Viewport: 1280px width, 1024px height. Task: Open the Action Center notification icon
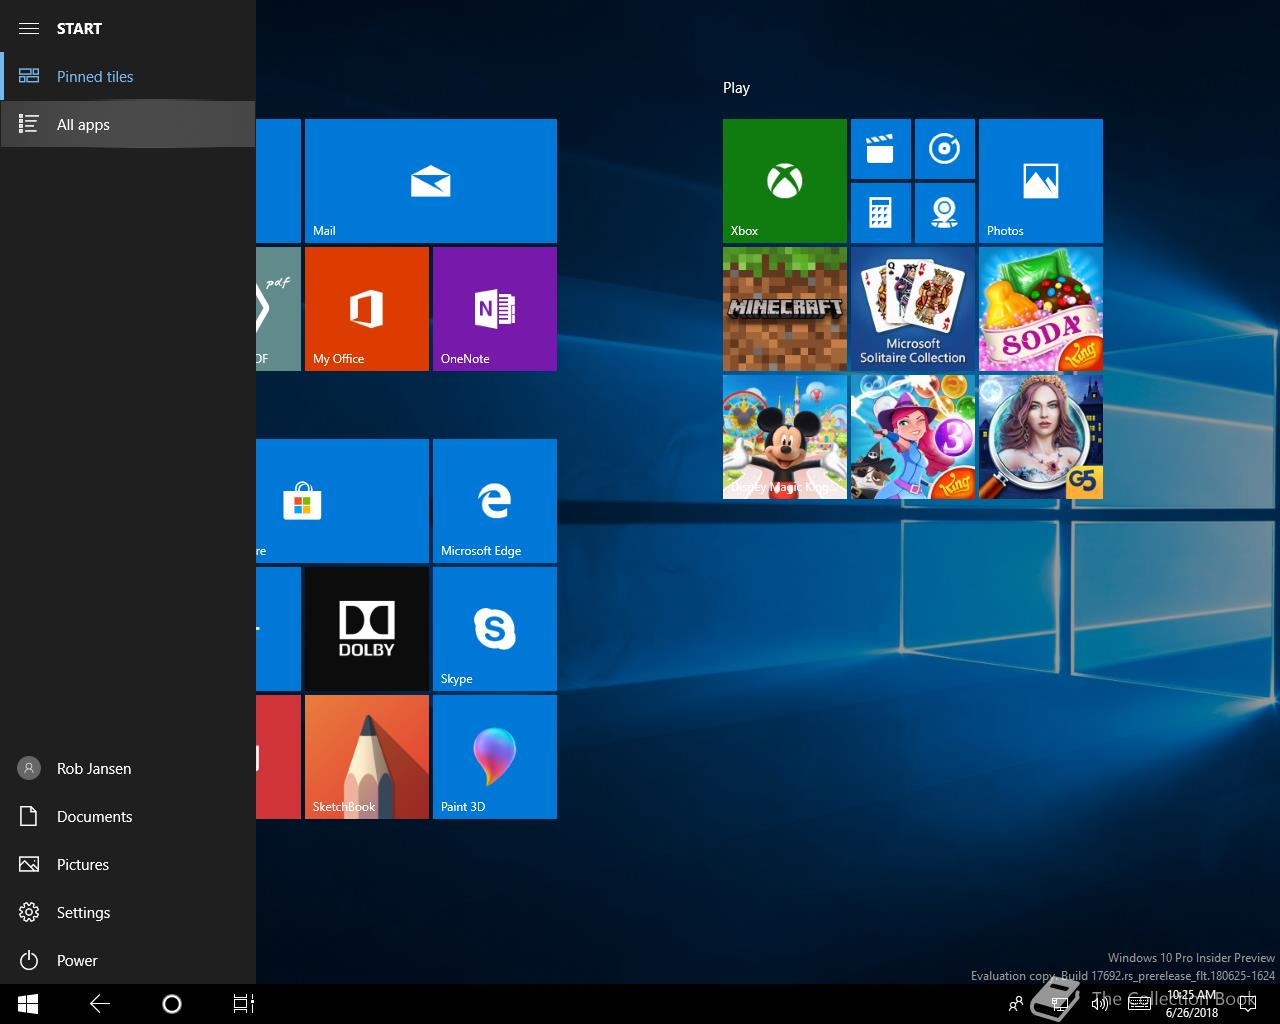[1246, 1004]
